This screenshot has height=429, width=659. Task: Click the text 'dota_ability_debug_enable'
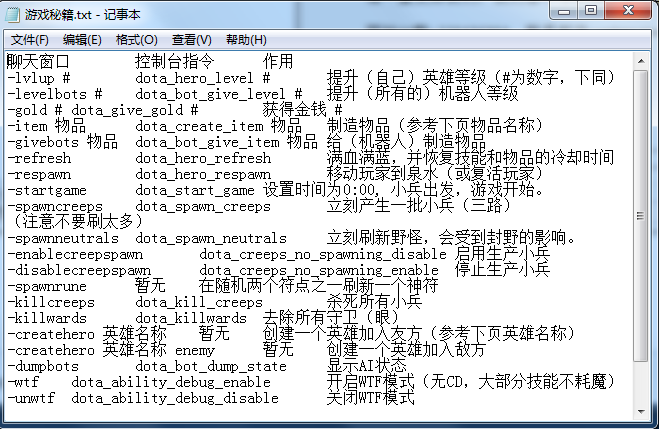171,382
